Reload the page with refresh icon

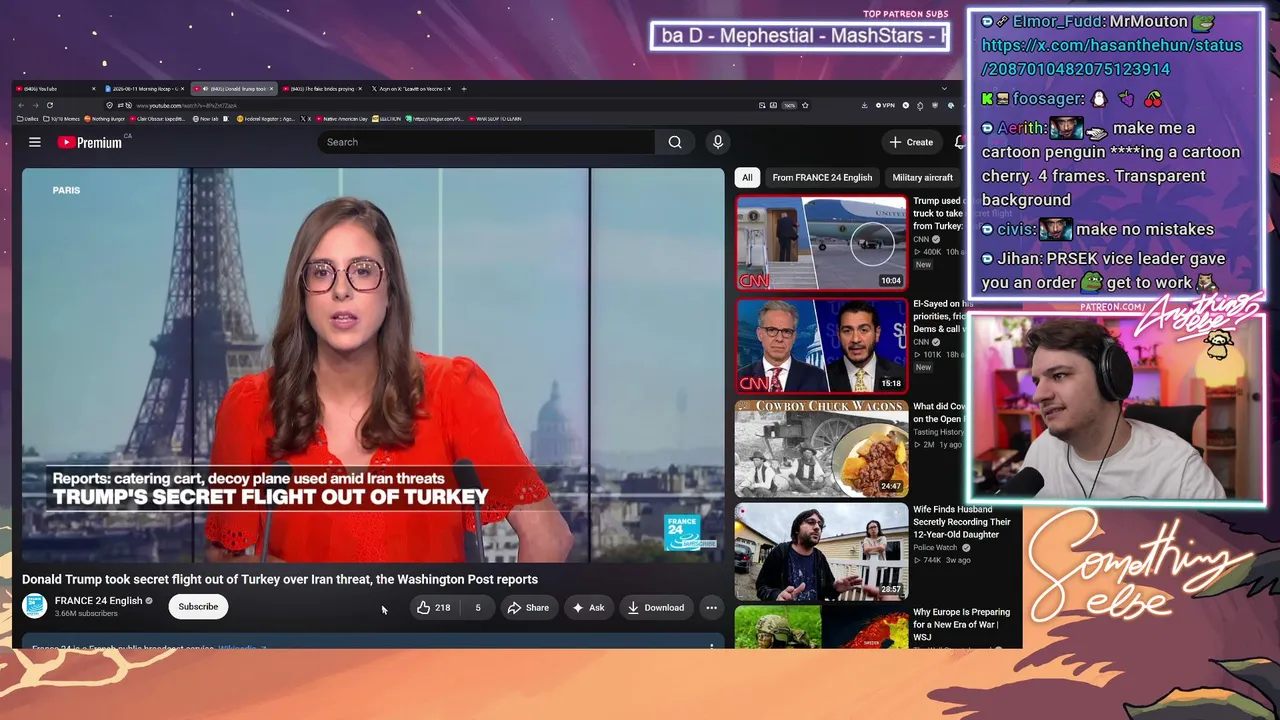pos(49,105)
